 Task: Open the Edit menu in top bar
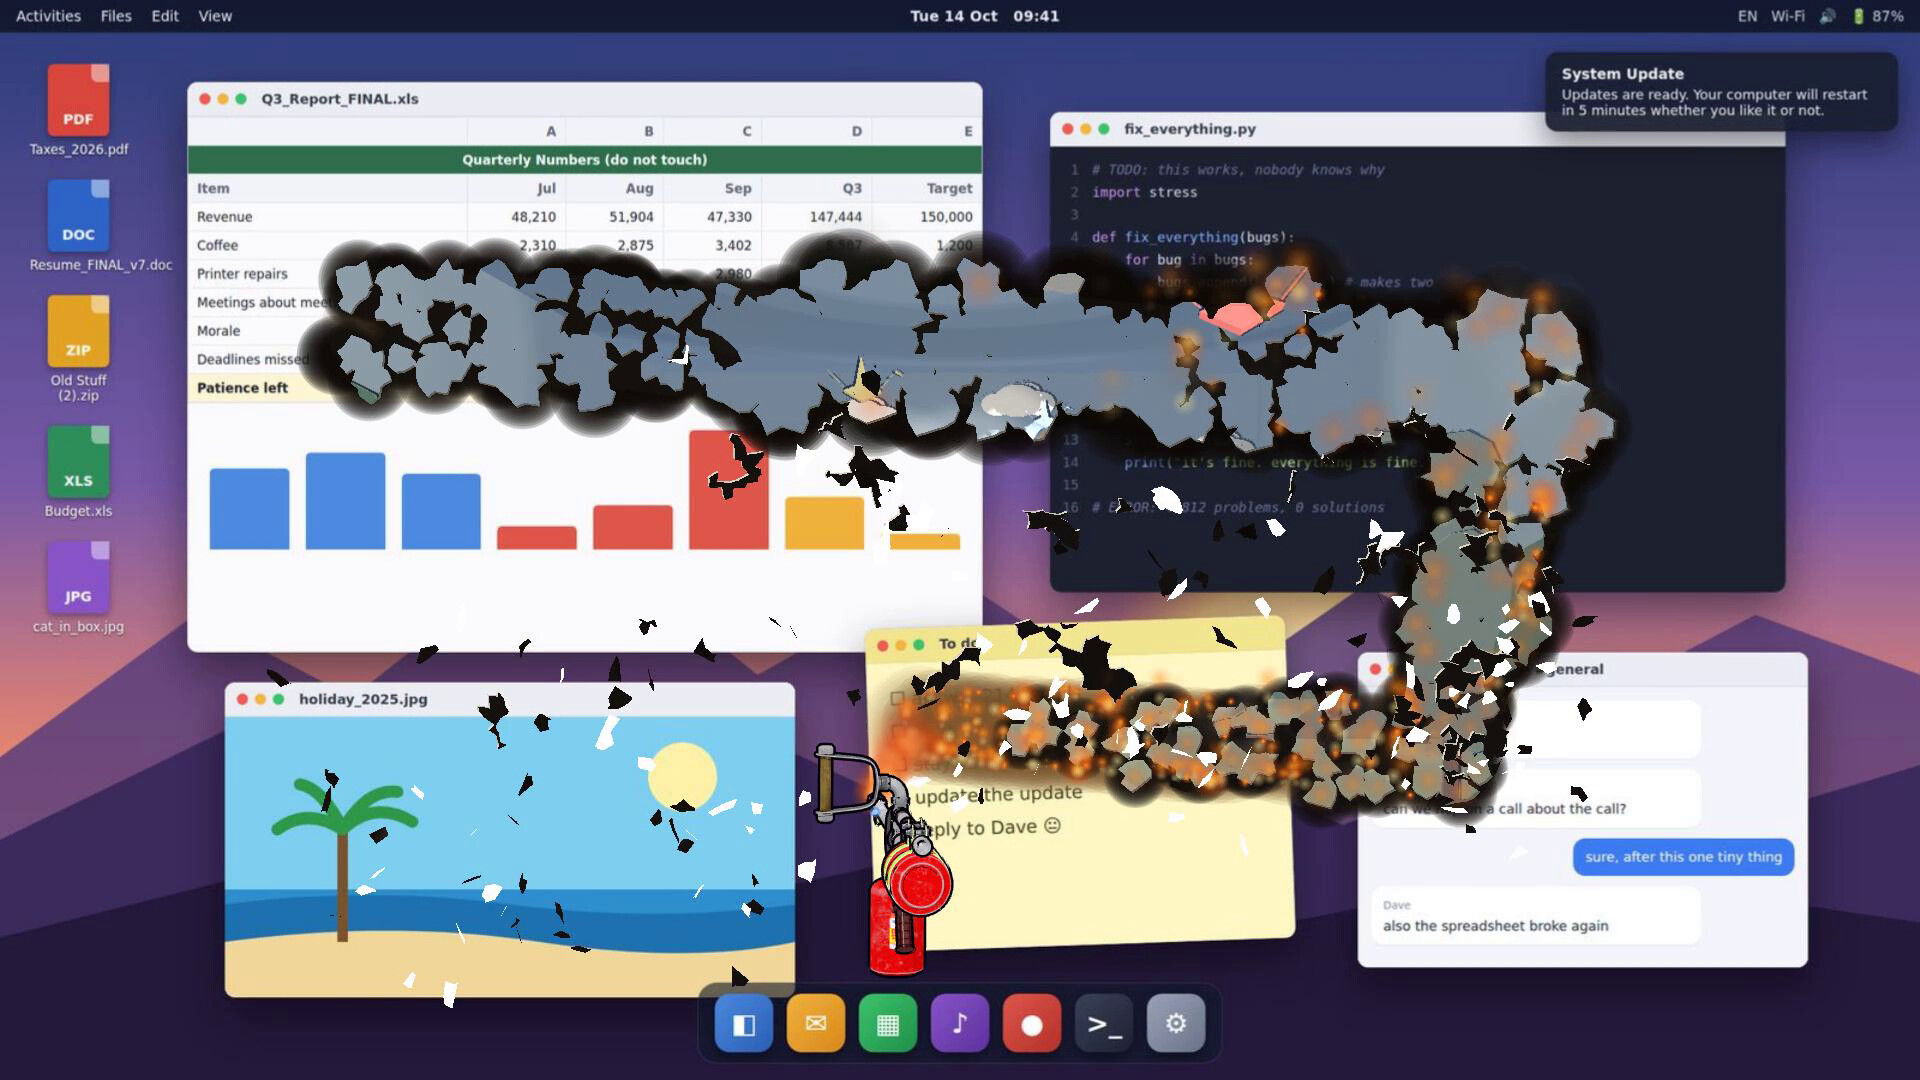[165, 16]
